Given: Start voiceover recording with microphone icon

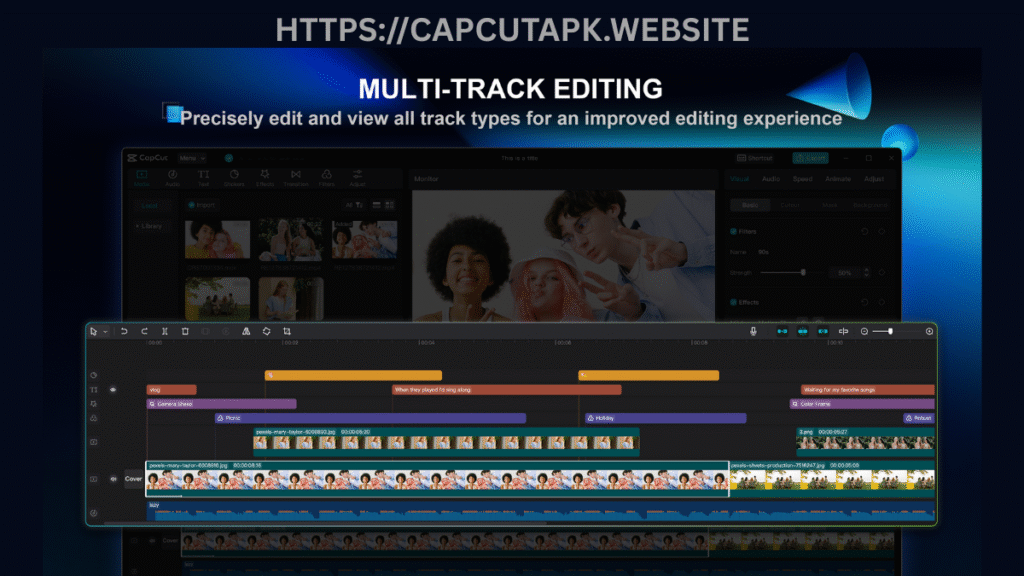Looking at the screenshot, I should pos(753,332).
